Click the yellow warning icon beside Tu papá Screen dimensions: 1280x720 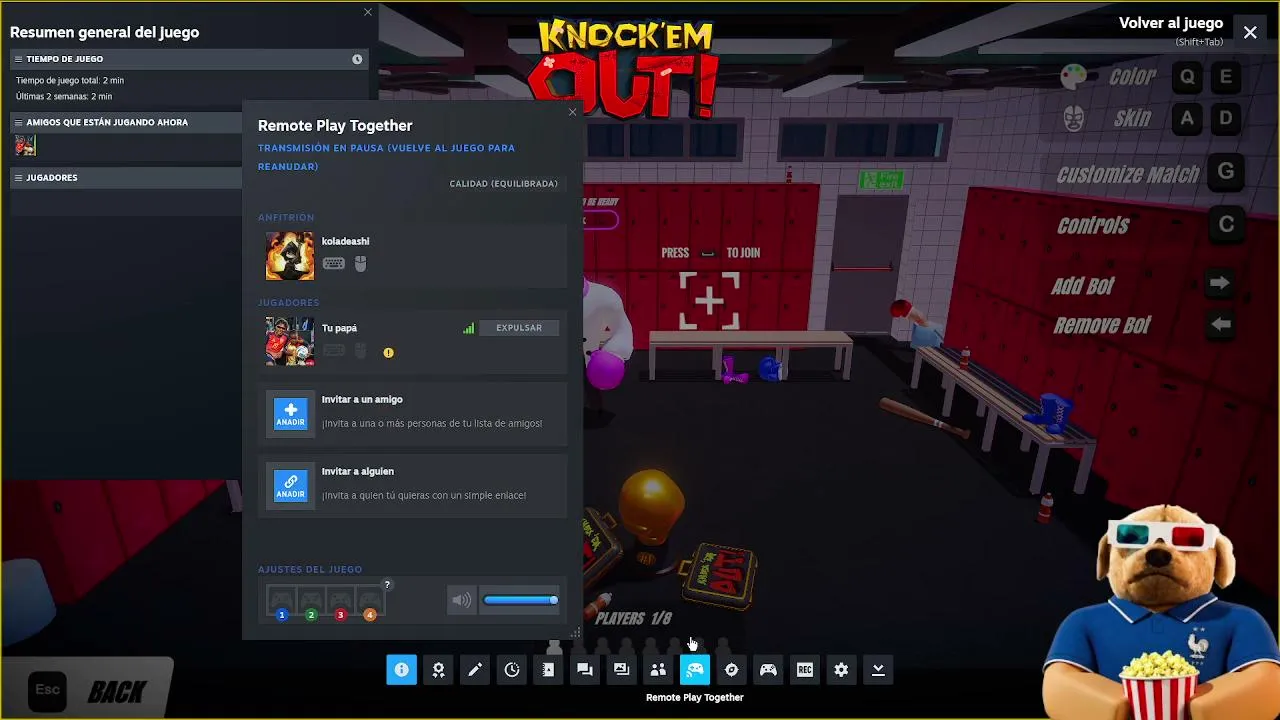(x=388, y=352)
